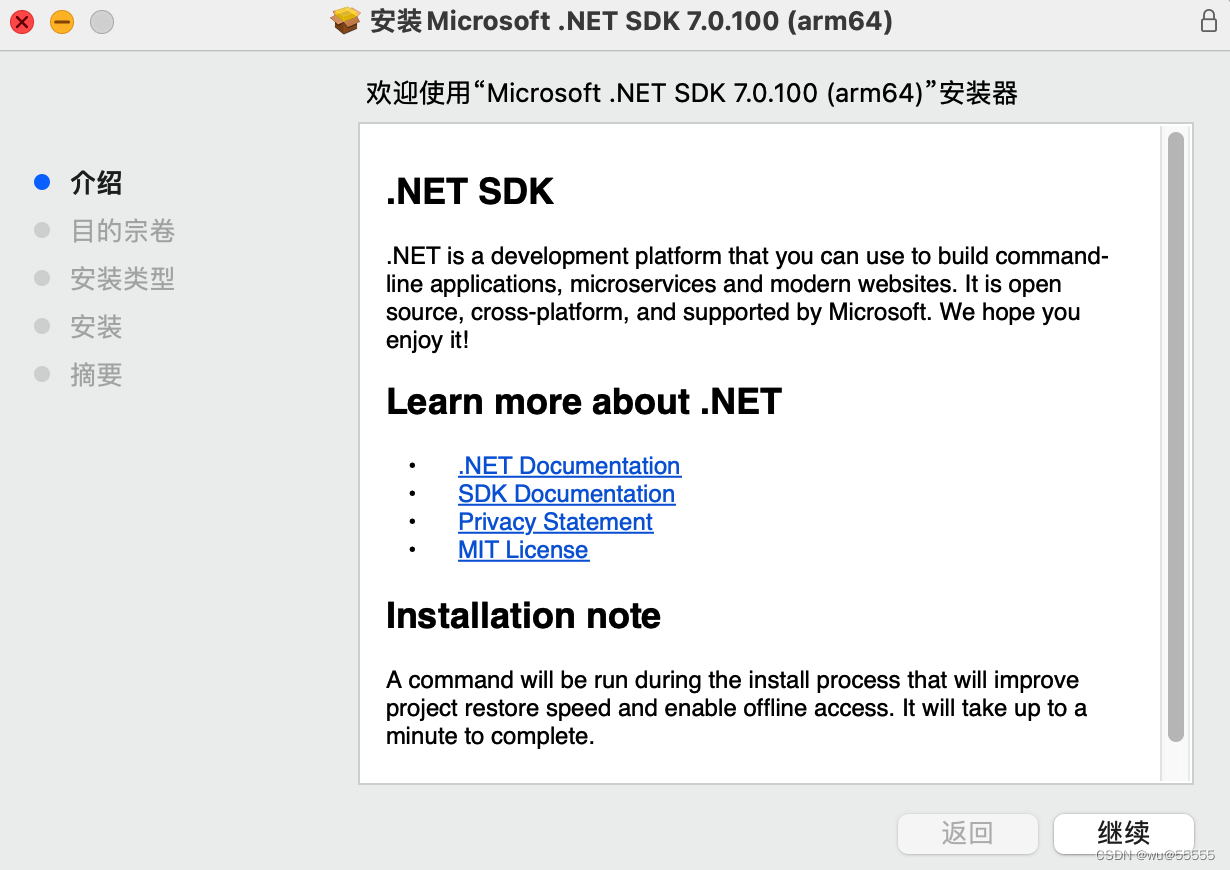
Task: Click the installer package box icon
Action: click(x=346, y=21)
